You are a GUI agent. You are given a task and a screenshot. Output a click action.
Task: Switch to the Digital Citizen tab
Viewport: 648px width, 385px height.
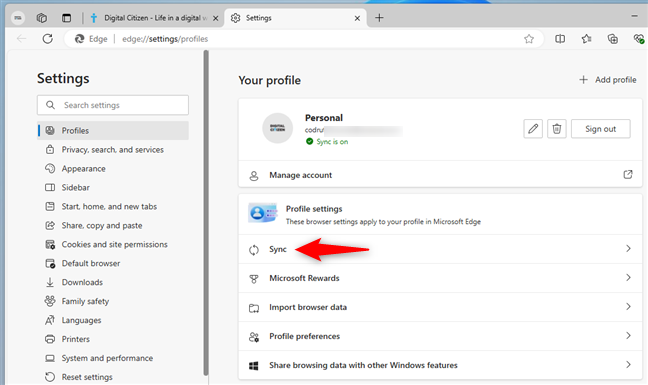pos(154,18)
